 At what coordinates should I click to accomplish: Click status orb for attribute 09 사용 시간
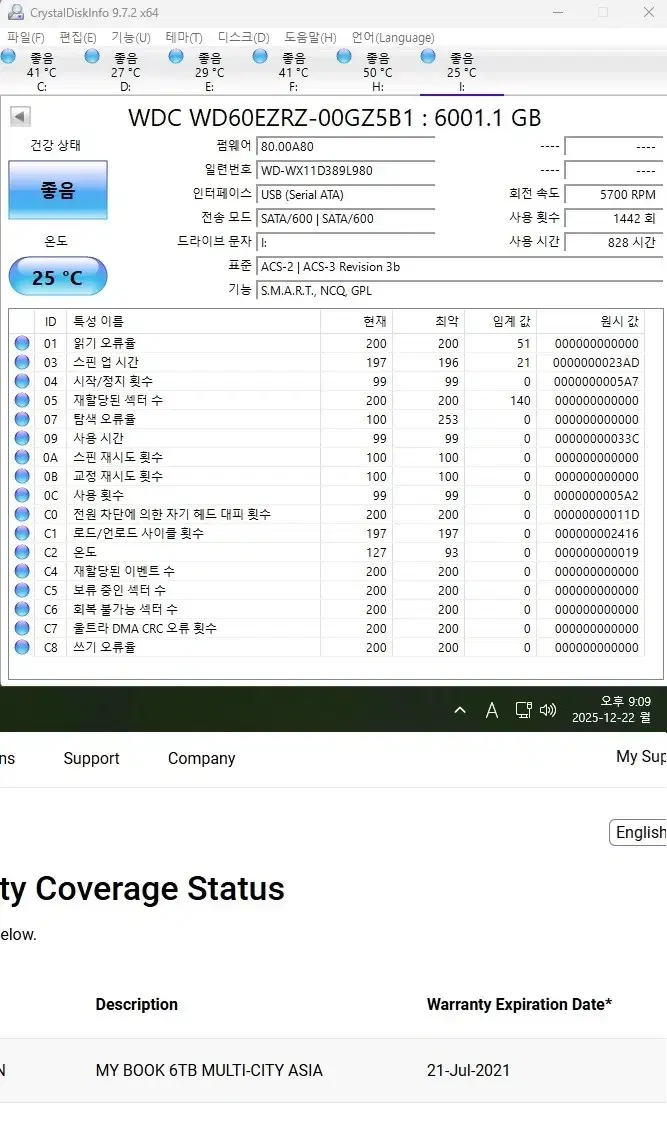point(22,438)
